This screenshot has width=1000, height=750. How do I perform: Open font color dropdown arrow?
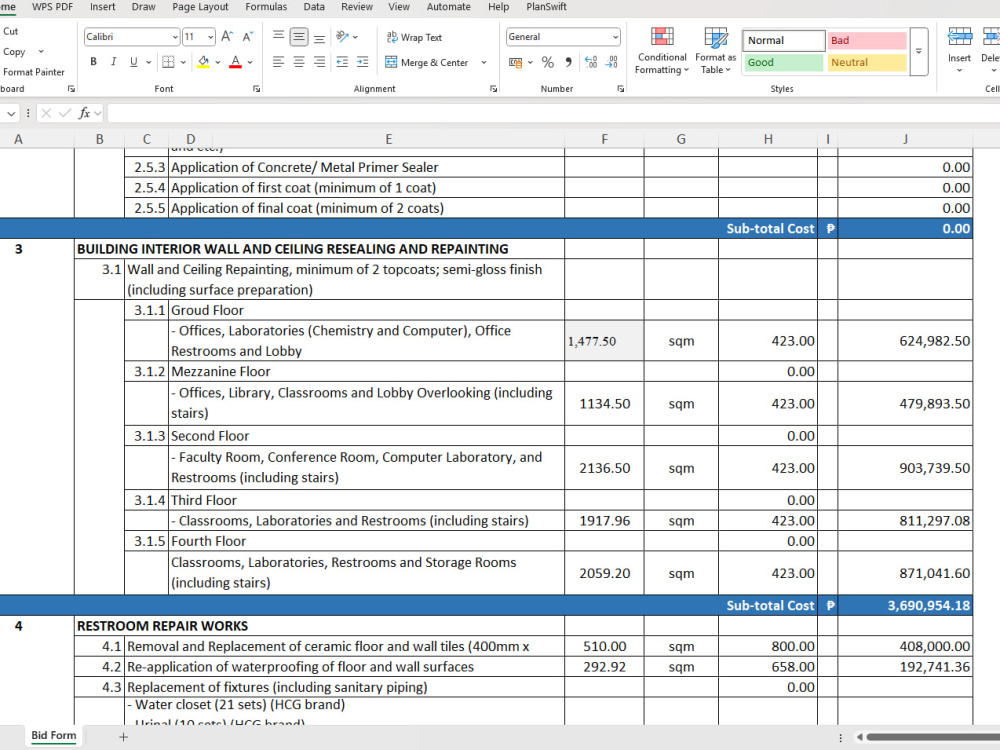coord(250,62)
